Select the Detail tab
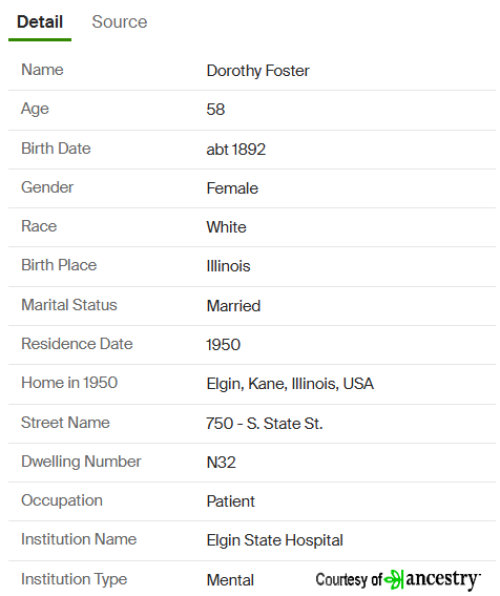Image resolution: width=500 pixels, height=596 pixels. [40, 22]
